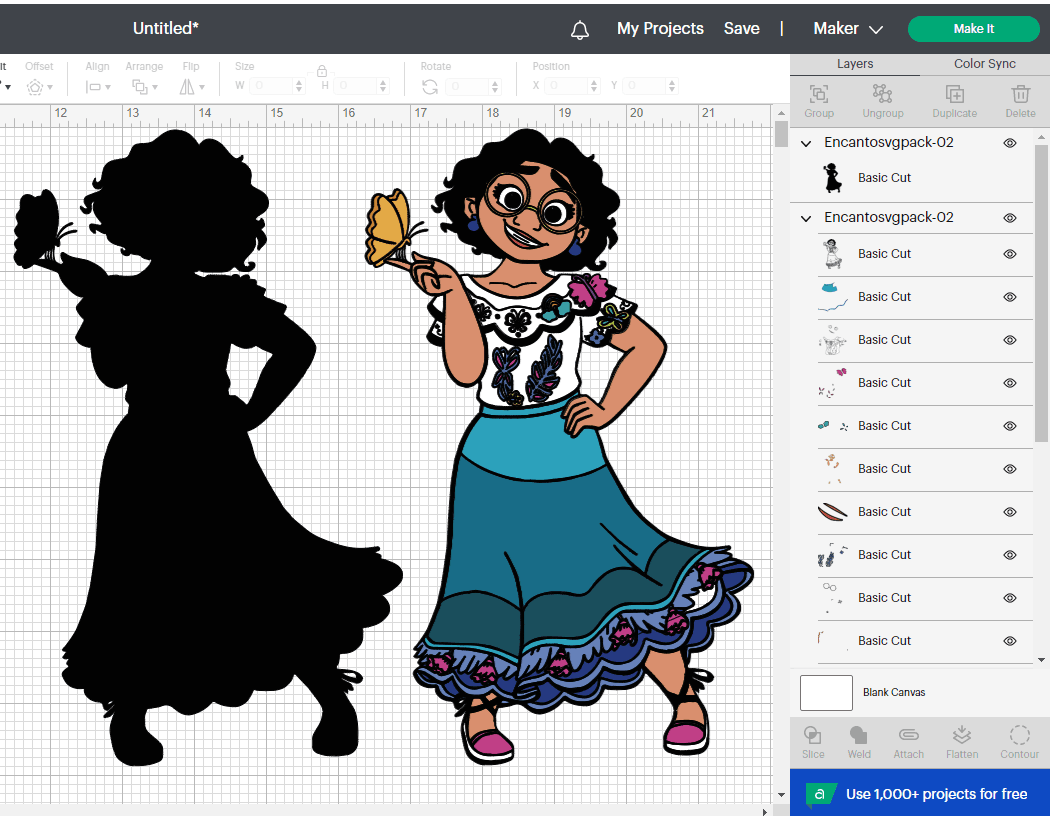Hide the red-brown curve Basic Cut layer
This screenshot has width=1050, height=816.
tap(1010, 511)
